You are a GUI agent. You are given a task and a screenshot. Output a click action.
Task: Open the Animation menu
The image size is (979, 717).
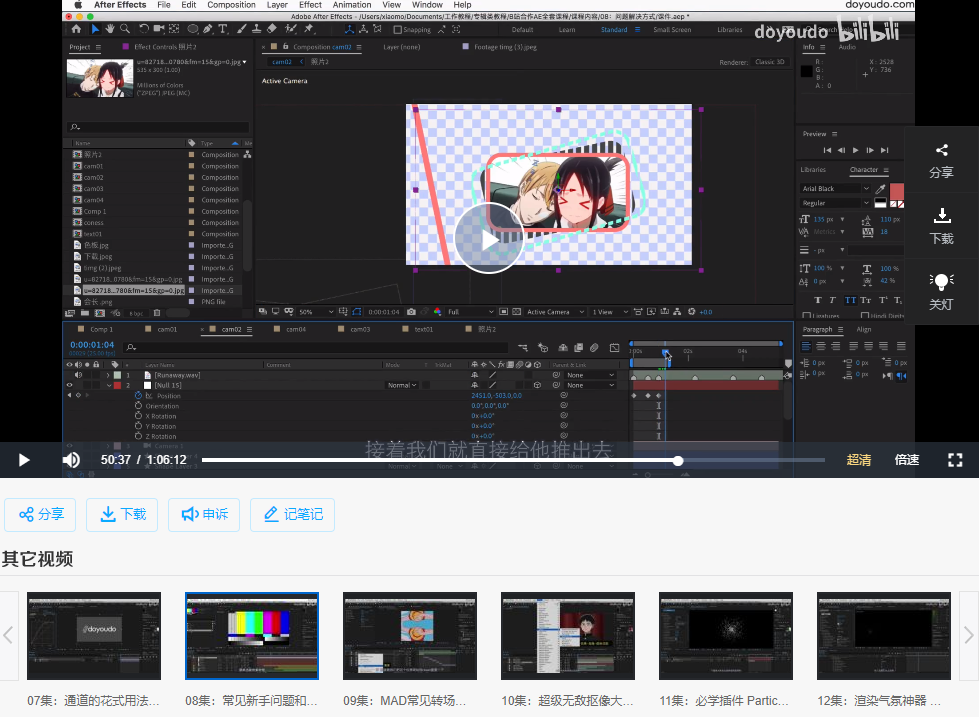pyautogui.click(x=352, y=5)
